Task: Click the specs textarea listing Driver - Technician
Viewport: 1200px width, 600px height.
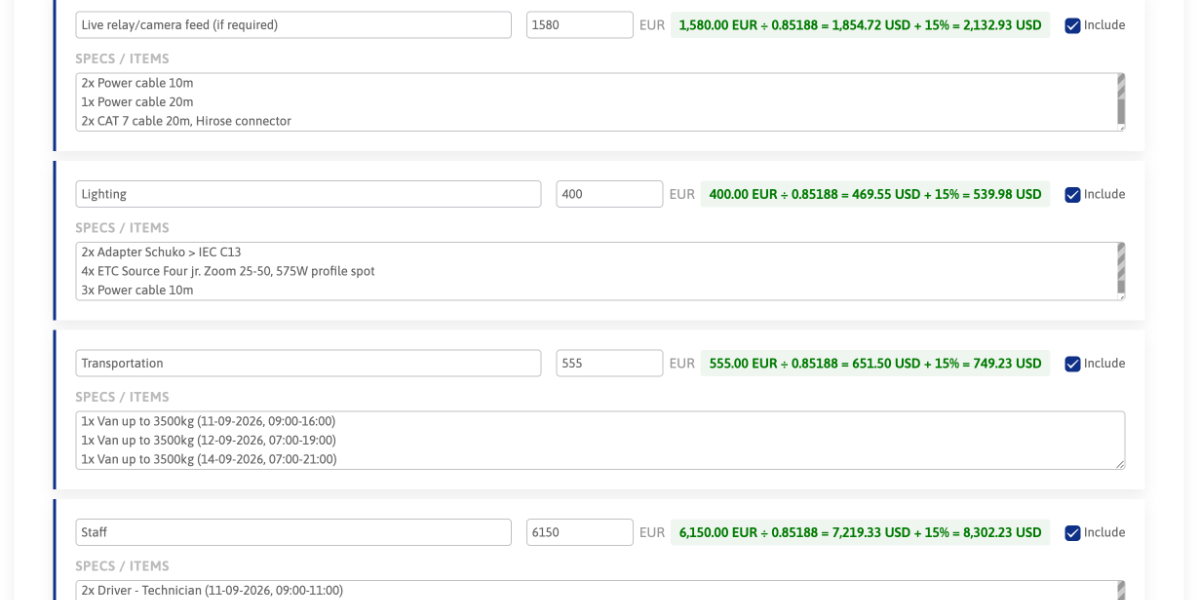Action: coord(600,590)
